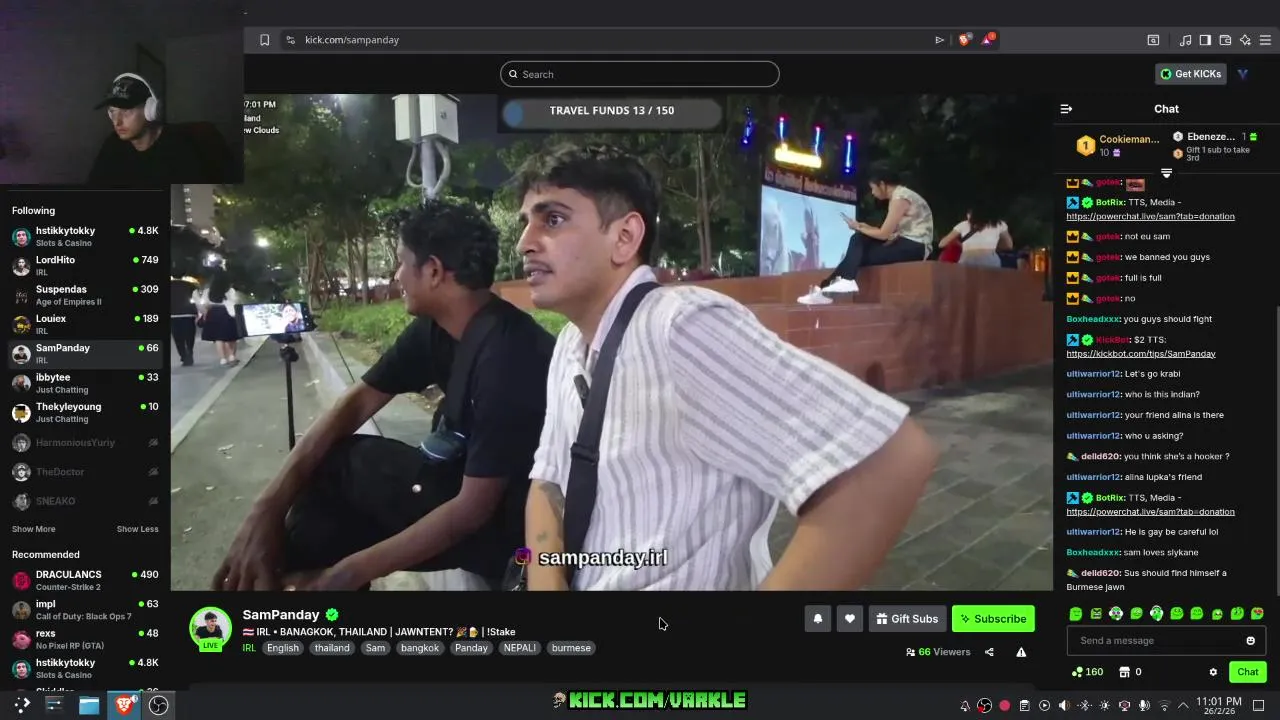The image size is (1280, 720).
Task: Open chat settings gear
Action: pyautogui.click(x=1213, y=672)
